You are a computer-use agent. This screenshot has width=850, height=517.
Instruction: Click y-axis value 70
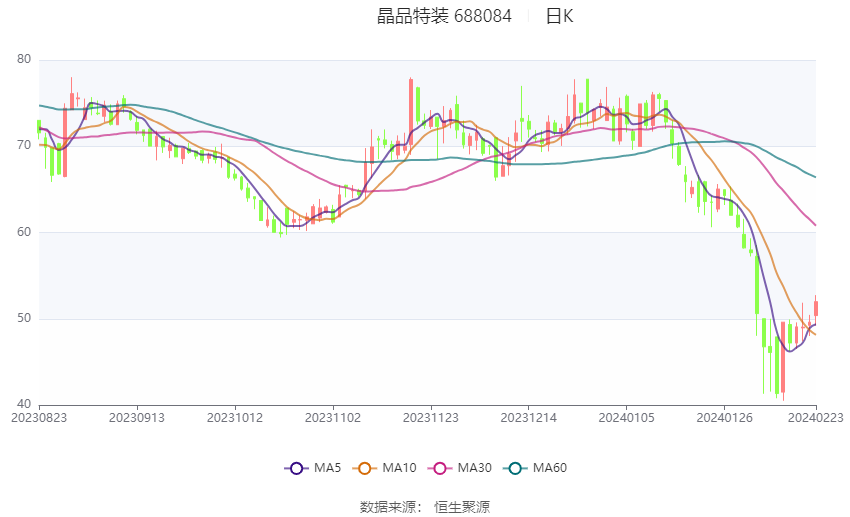click(24, 145)
